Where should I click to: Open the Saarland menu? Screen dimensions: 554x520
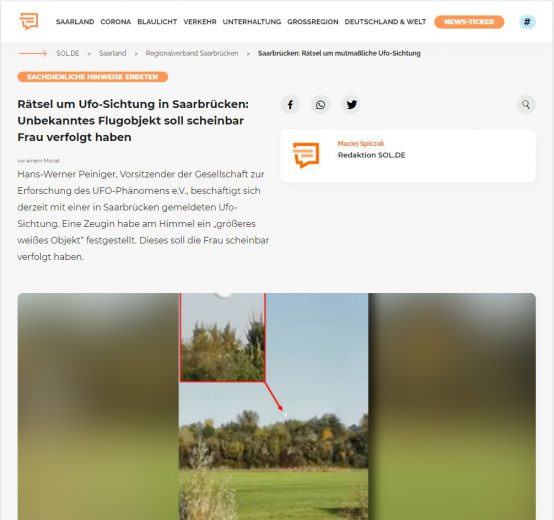tap(75, 22)
